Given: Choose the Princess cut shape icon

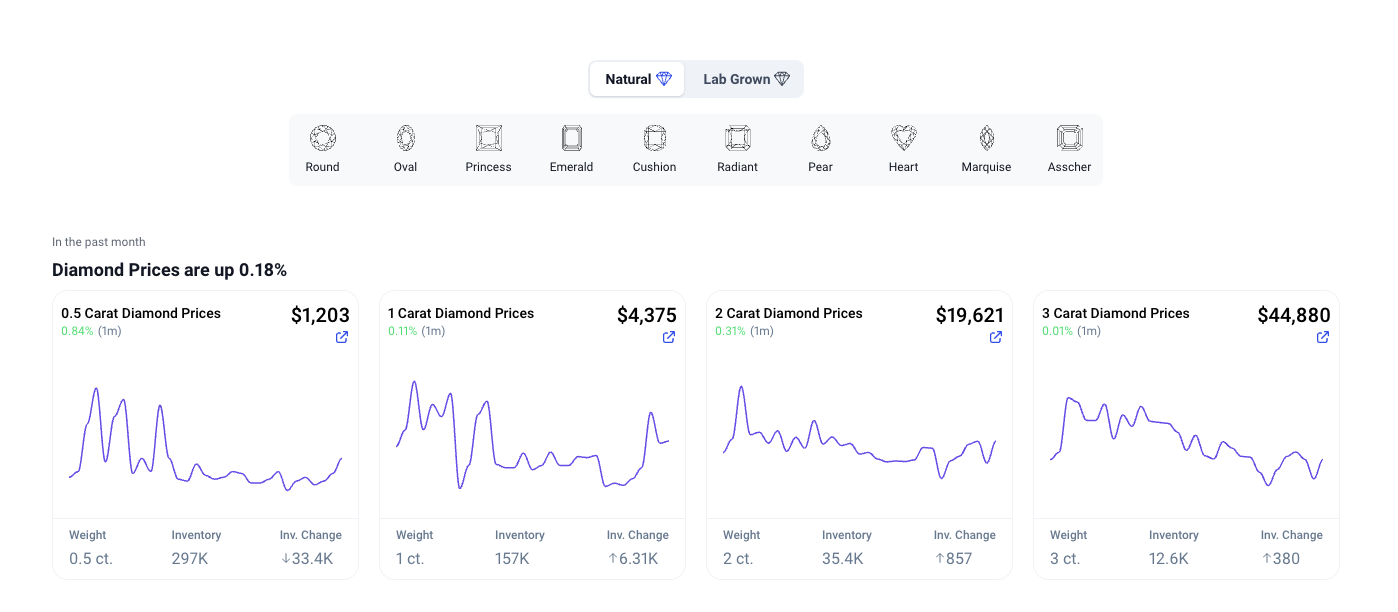Looking at the screenshot, I should [x=489, y=138].
